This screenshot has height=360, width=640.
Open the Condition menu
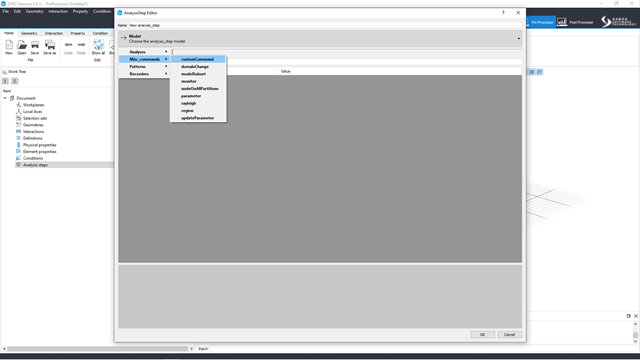pos(102,11)
